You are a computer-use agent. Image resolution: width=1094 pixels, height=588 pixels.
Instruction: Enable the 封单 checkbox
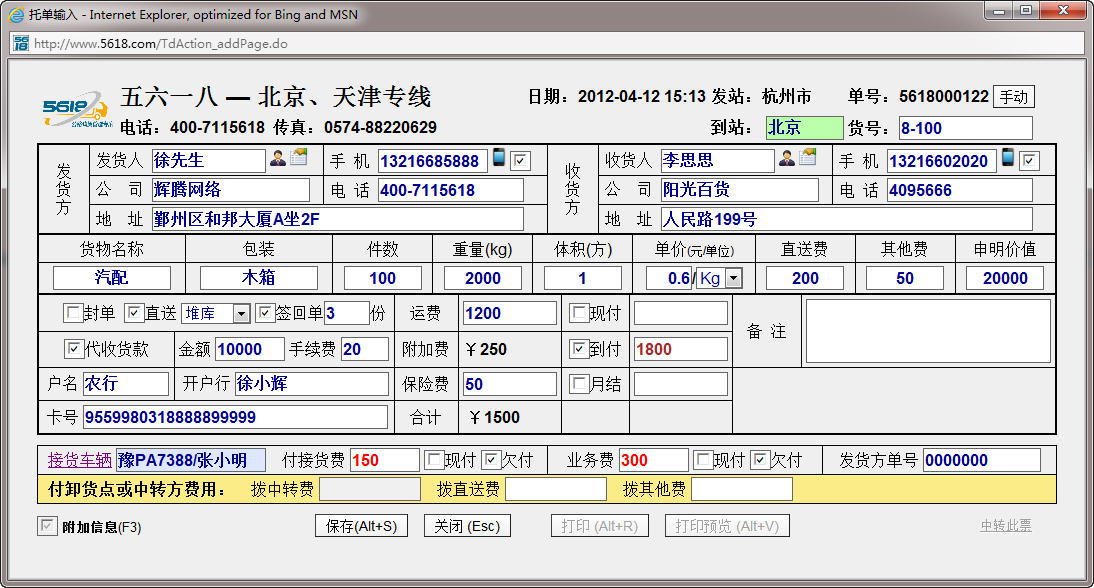coord(73,314)
